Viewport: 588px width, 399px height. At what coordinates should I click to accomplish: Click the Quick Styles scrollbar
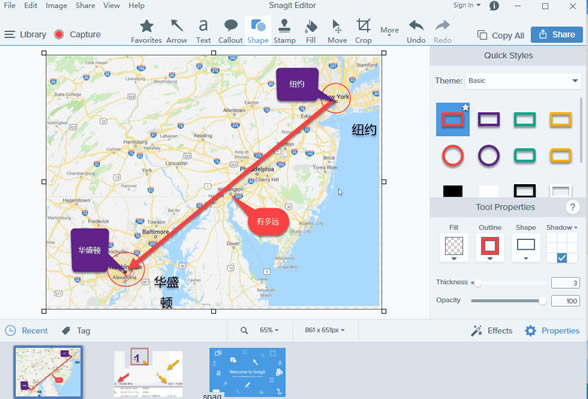(581, 130)
